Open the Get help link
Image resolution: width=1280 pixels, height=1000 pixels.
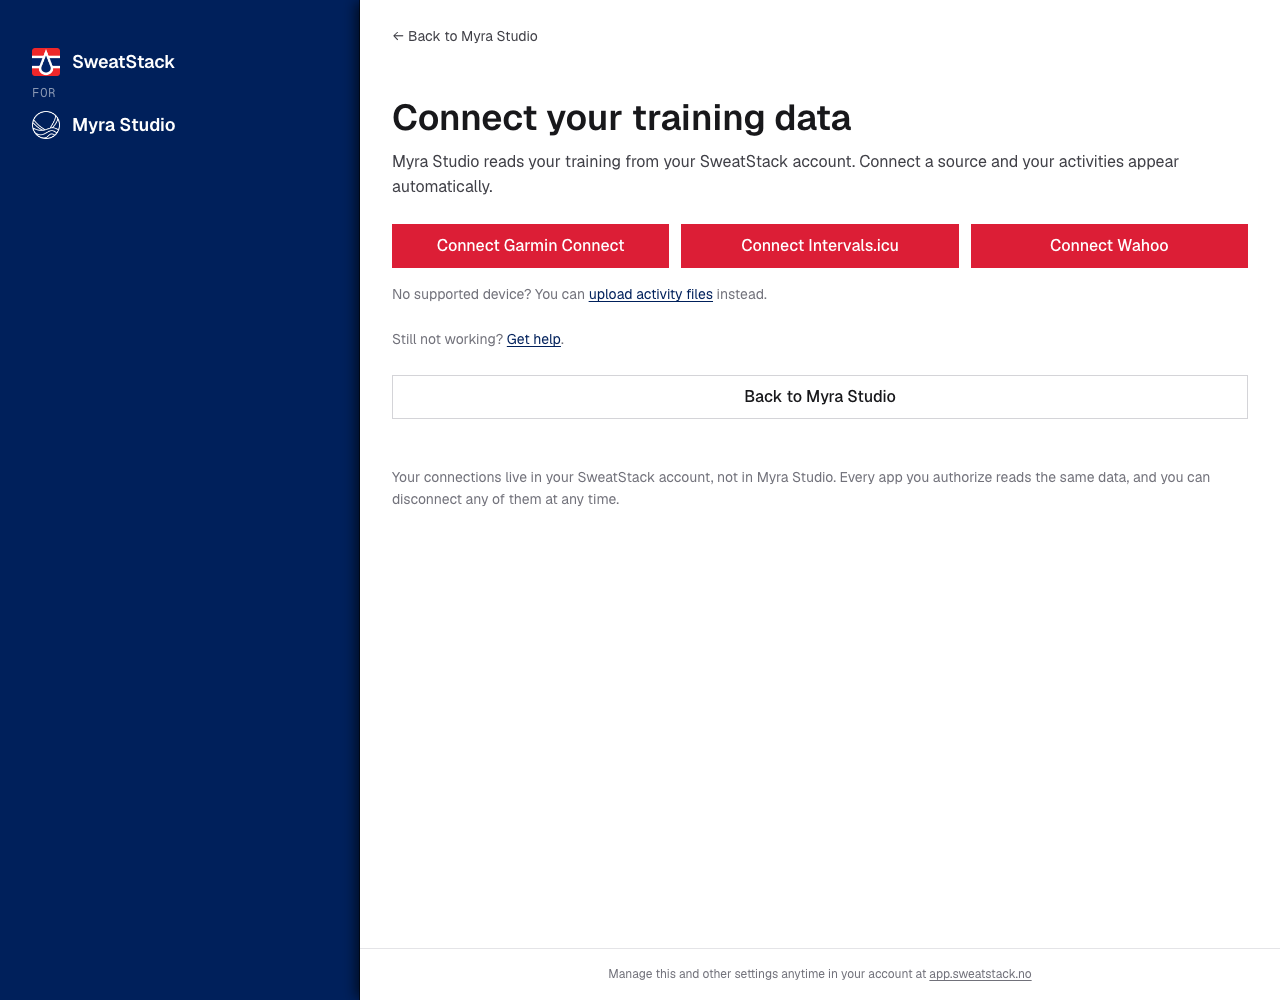pyautogui.click(x=534, y=339)
